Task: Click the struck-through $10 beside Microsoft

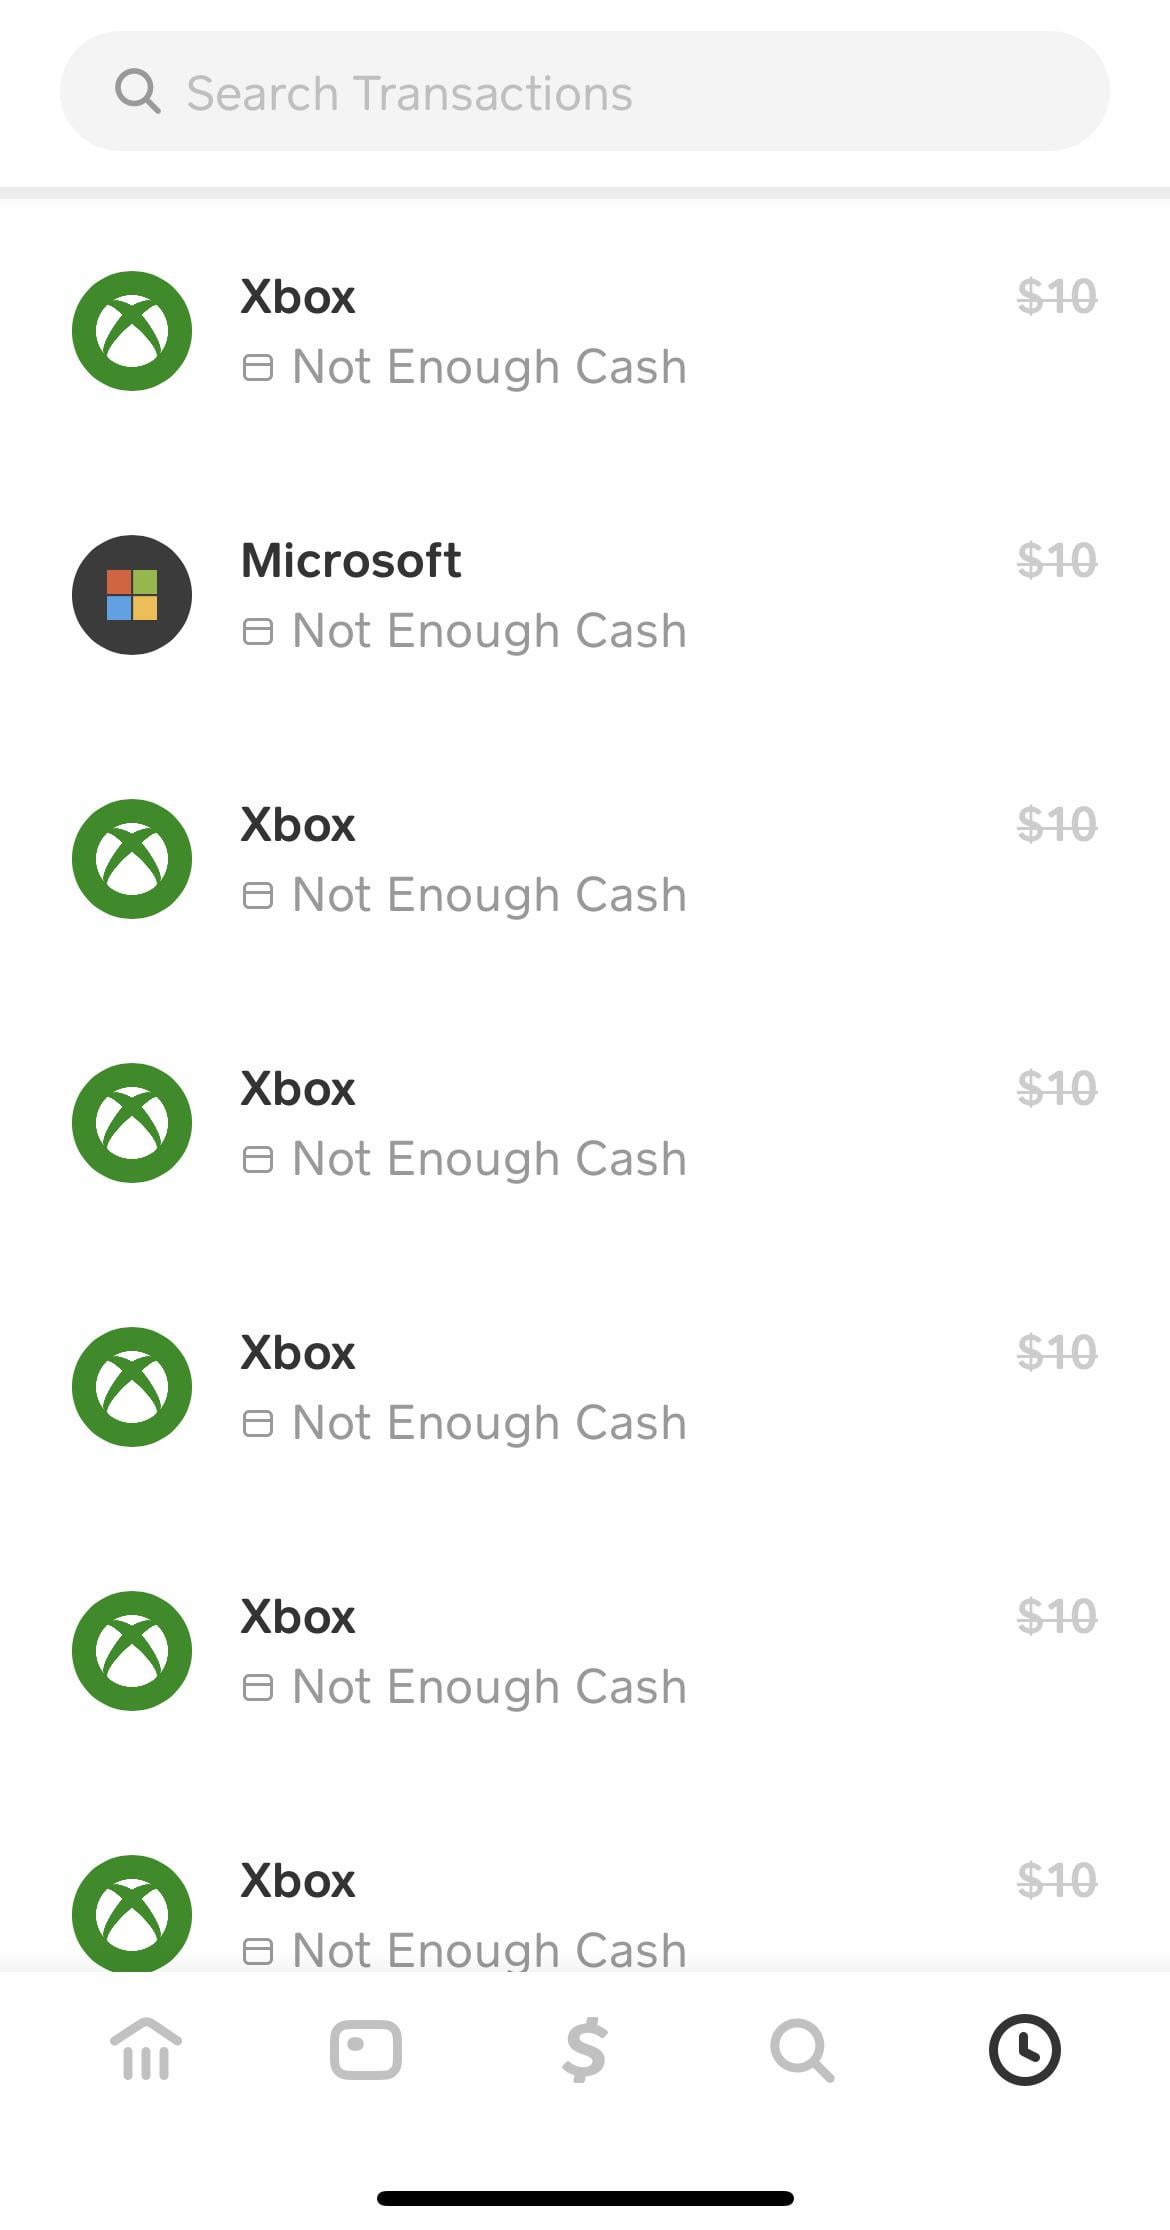Action: 1057,561
